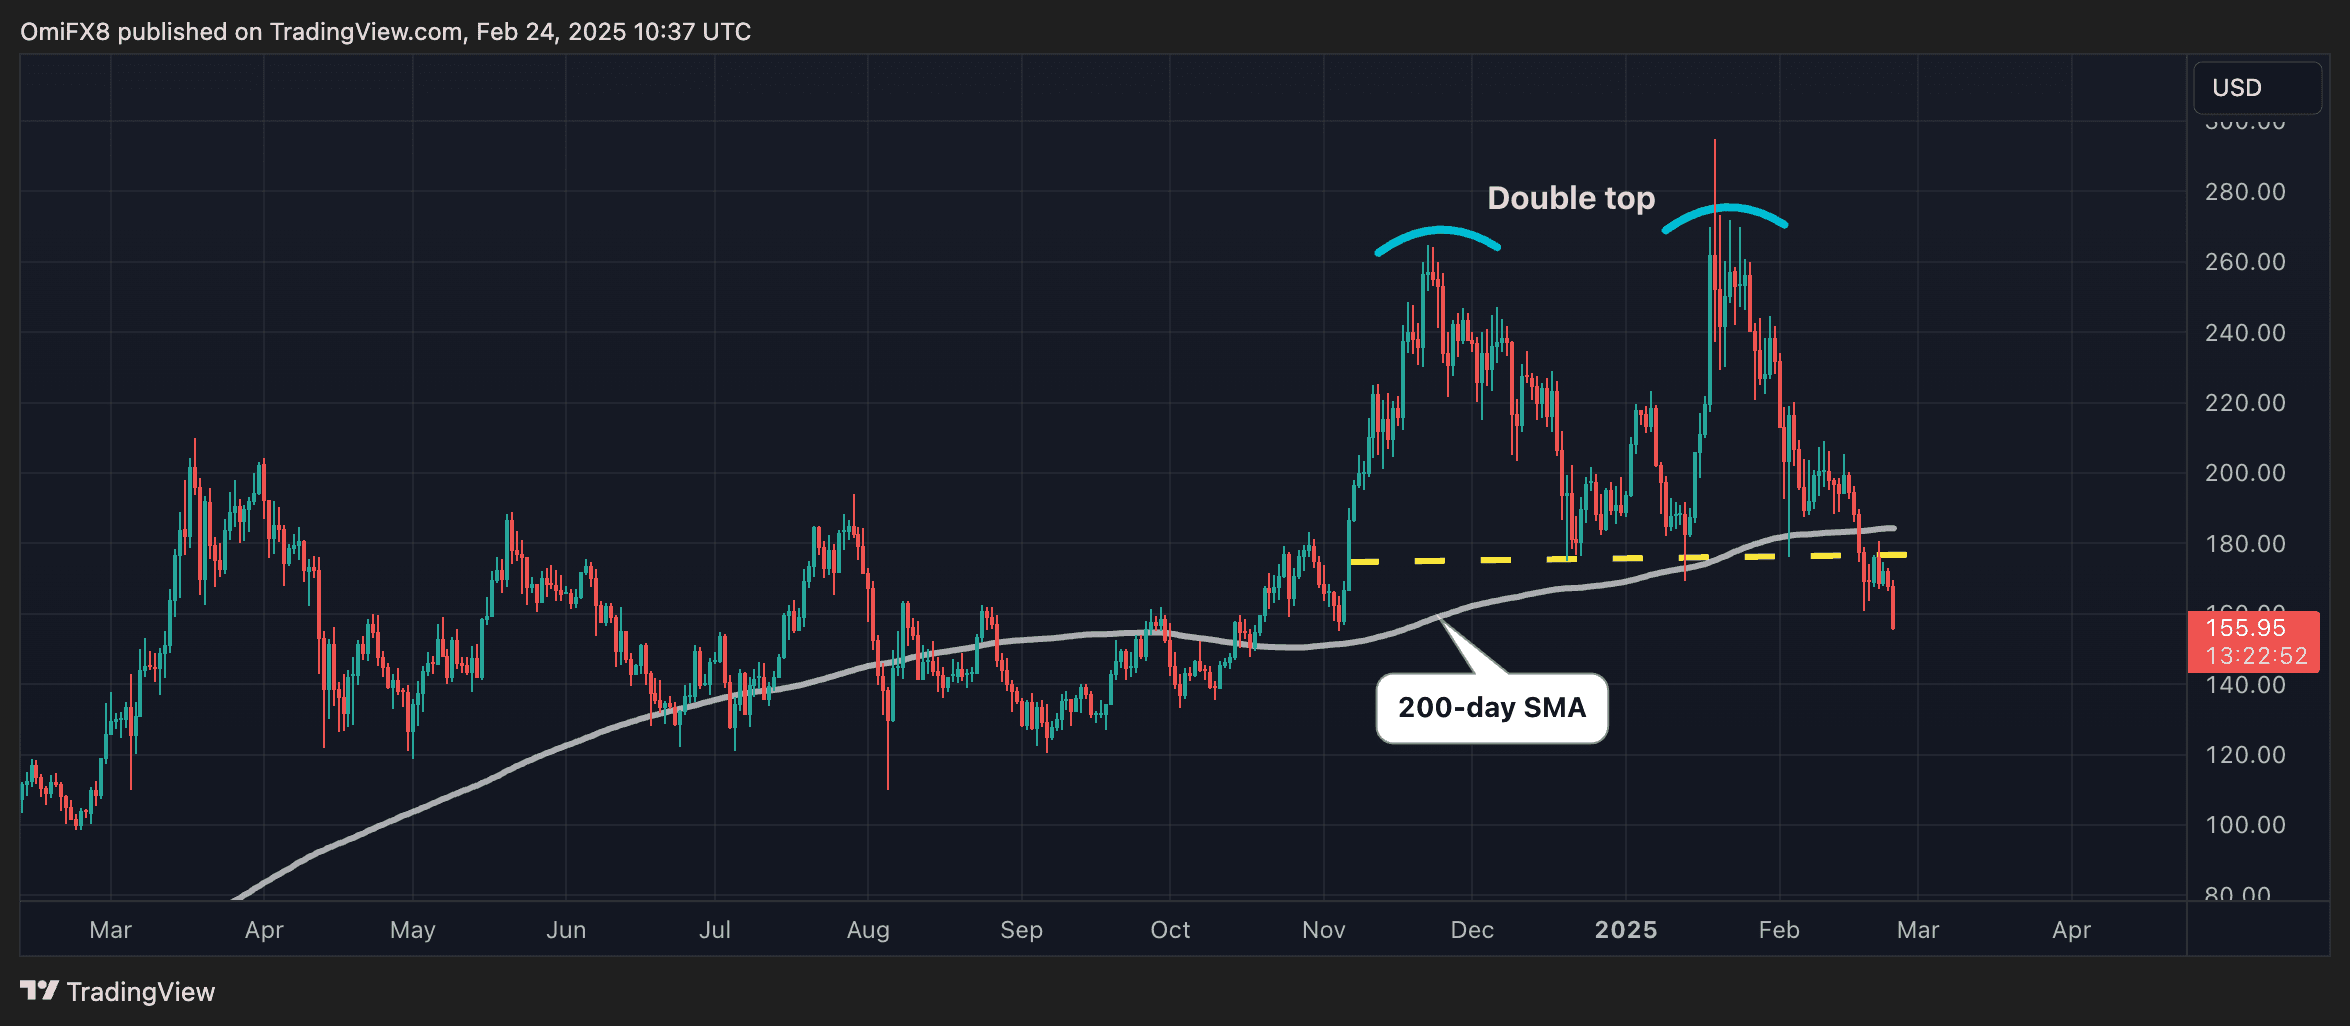
Task: Click the 2025 year label on time axis
Action: coord(1625,930)
